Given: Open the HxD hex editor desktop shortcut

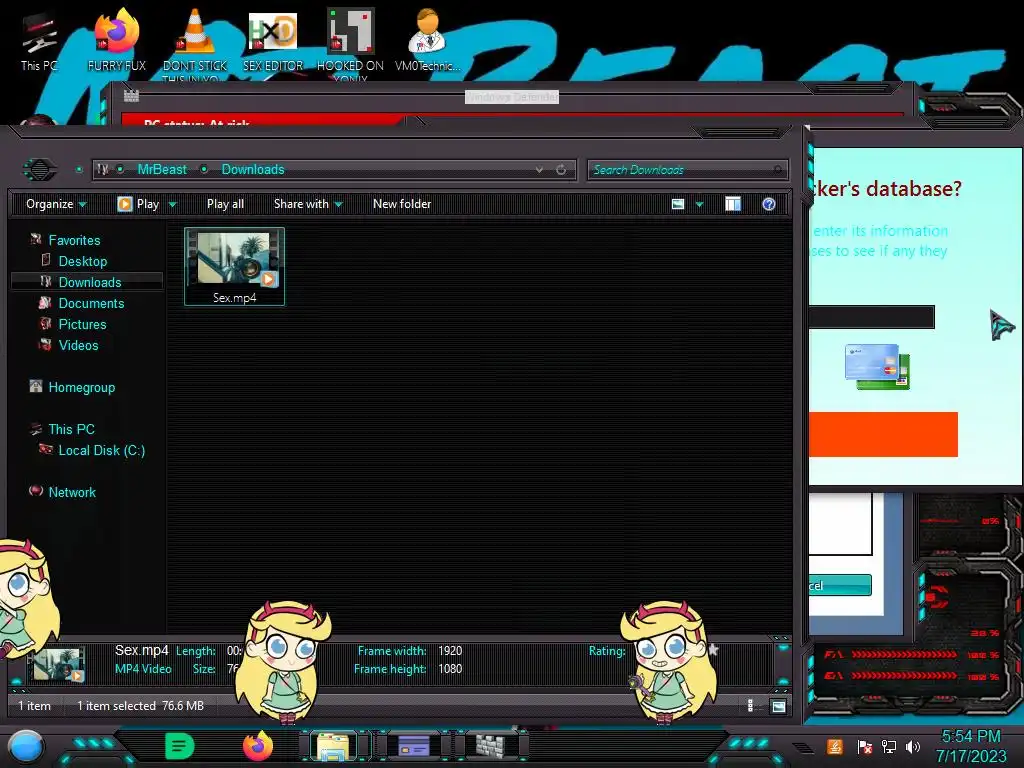Looking at the screenshot, I should 273,40.
